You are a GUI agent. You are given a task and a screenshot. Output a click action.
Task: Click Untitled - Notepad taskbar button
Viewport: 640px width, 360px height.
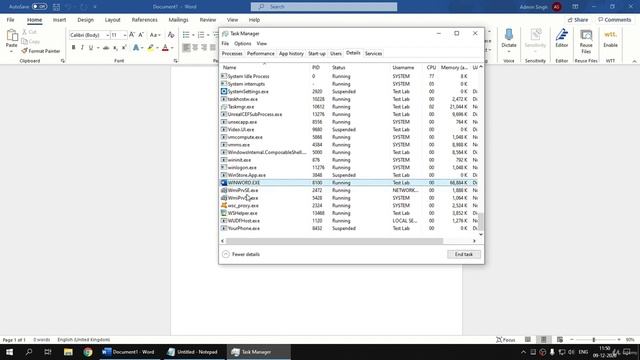[193, 352]
